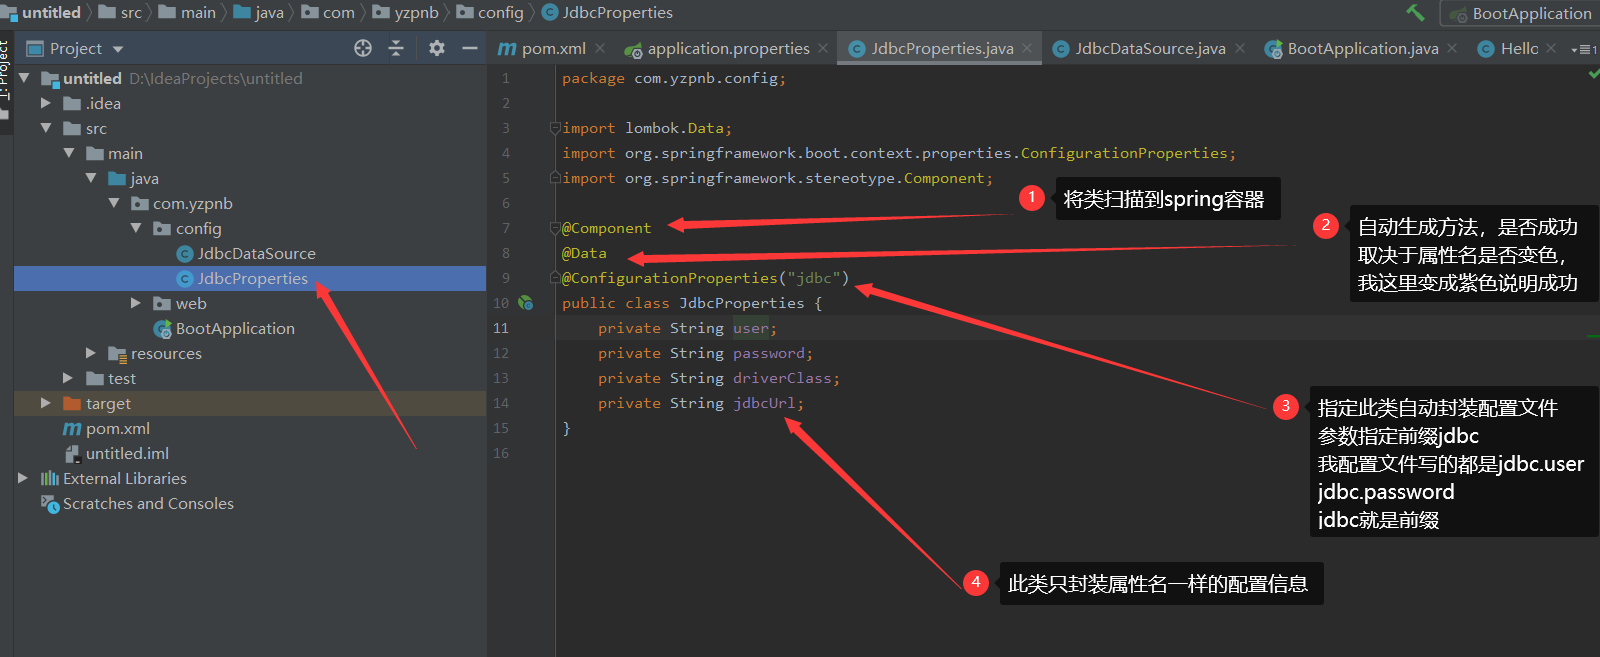Click the collapse all icon in Project panel
Viewport: 1600px width, 657px height.
(x=396, y=48)
